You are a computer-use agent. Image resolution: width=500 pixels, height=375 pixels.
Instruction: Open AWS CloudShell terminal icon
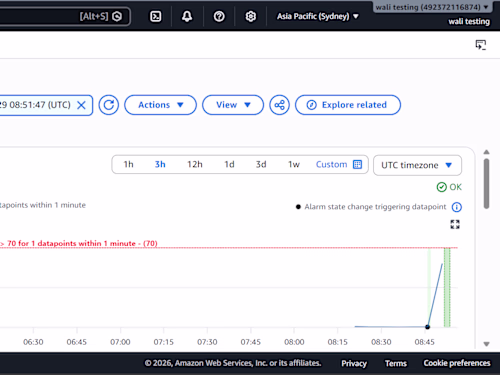[x=156, y=16]
